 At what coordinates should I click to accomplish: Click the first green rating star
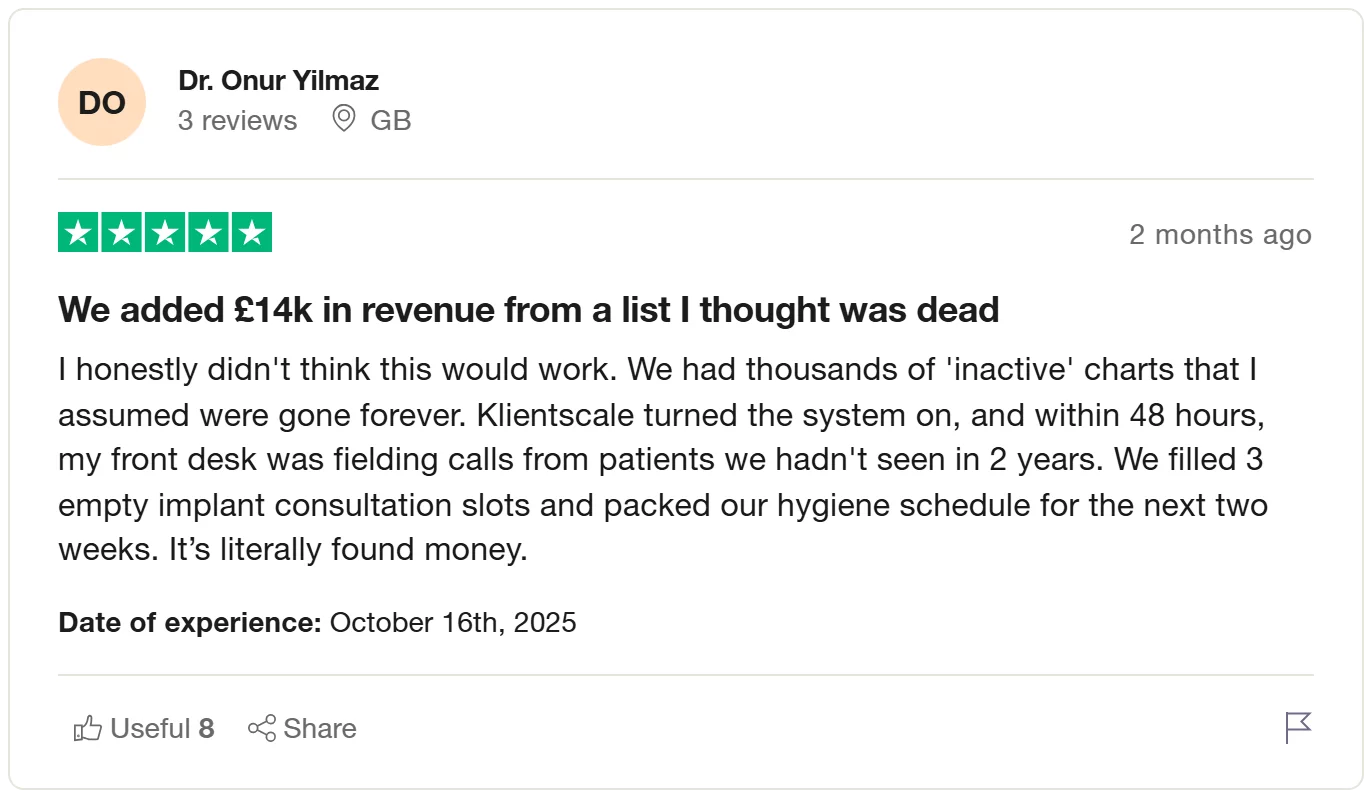(x=79, y=233)
